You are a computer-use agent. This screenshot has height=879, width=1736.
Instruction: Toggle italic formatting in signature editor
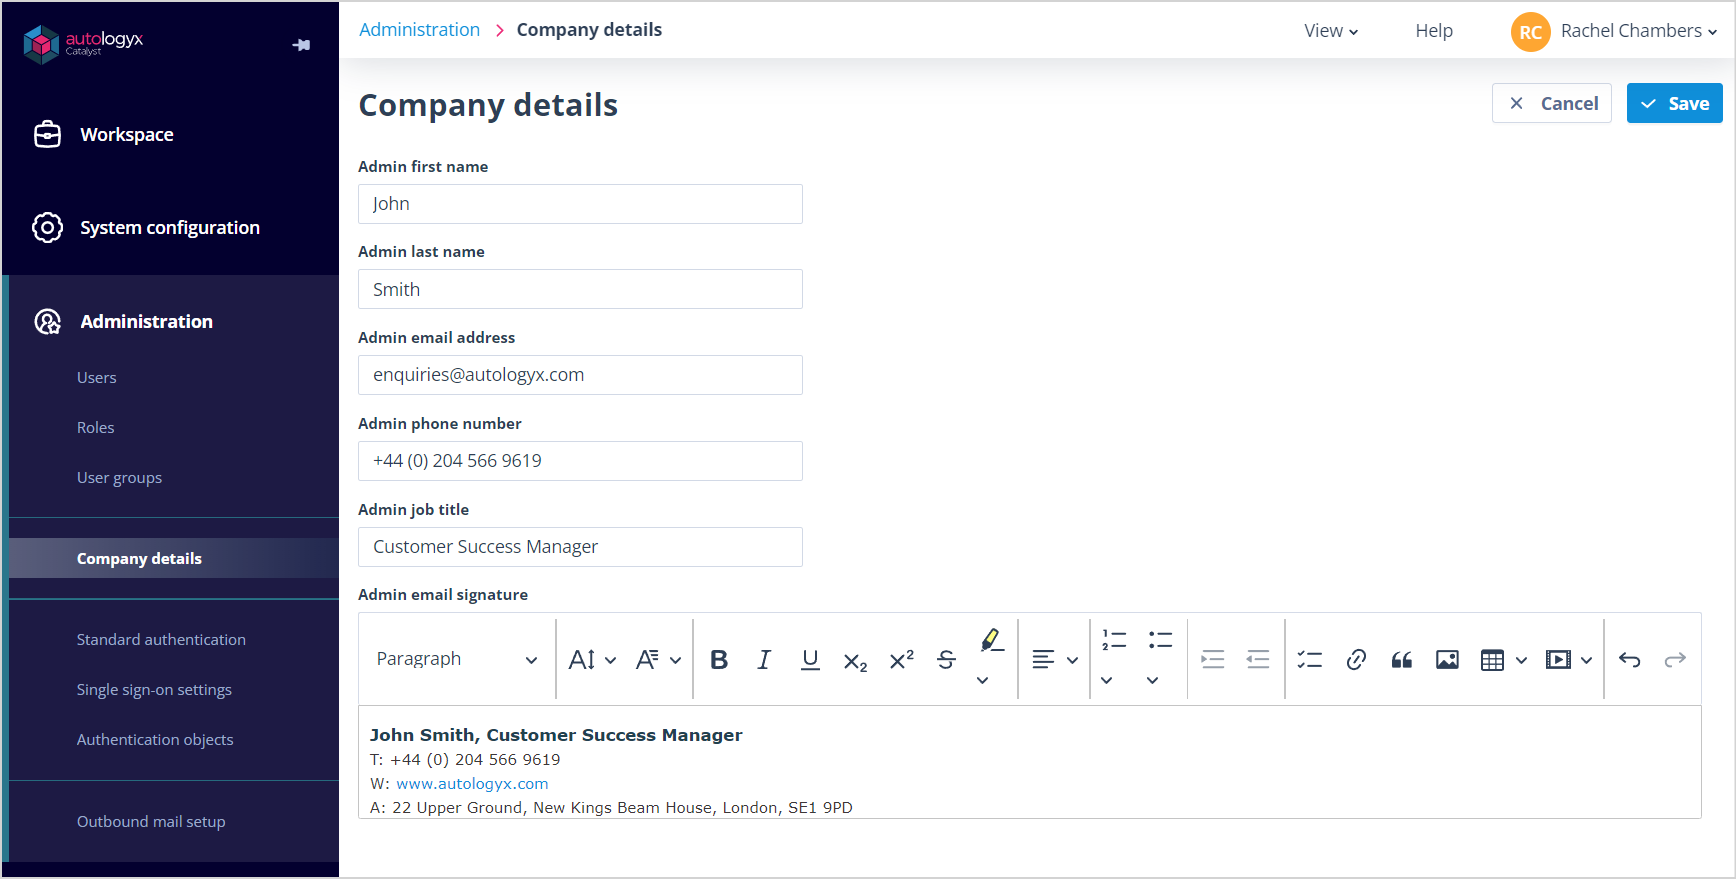(764, 659)
